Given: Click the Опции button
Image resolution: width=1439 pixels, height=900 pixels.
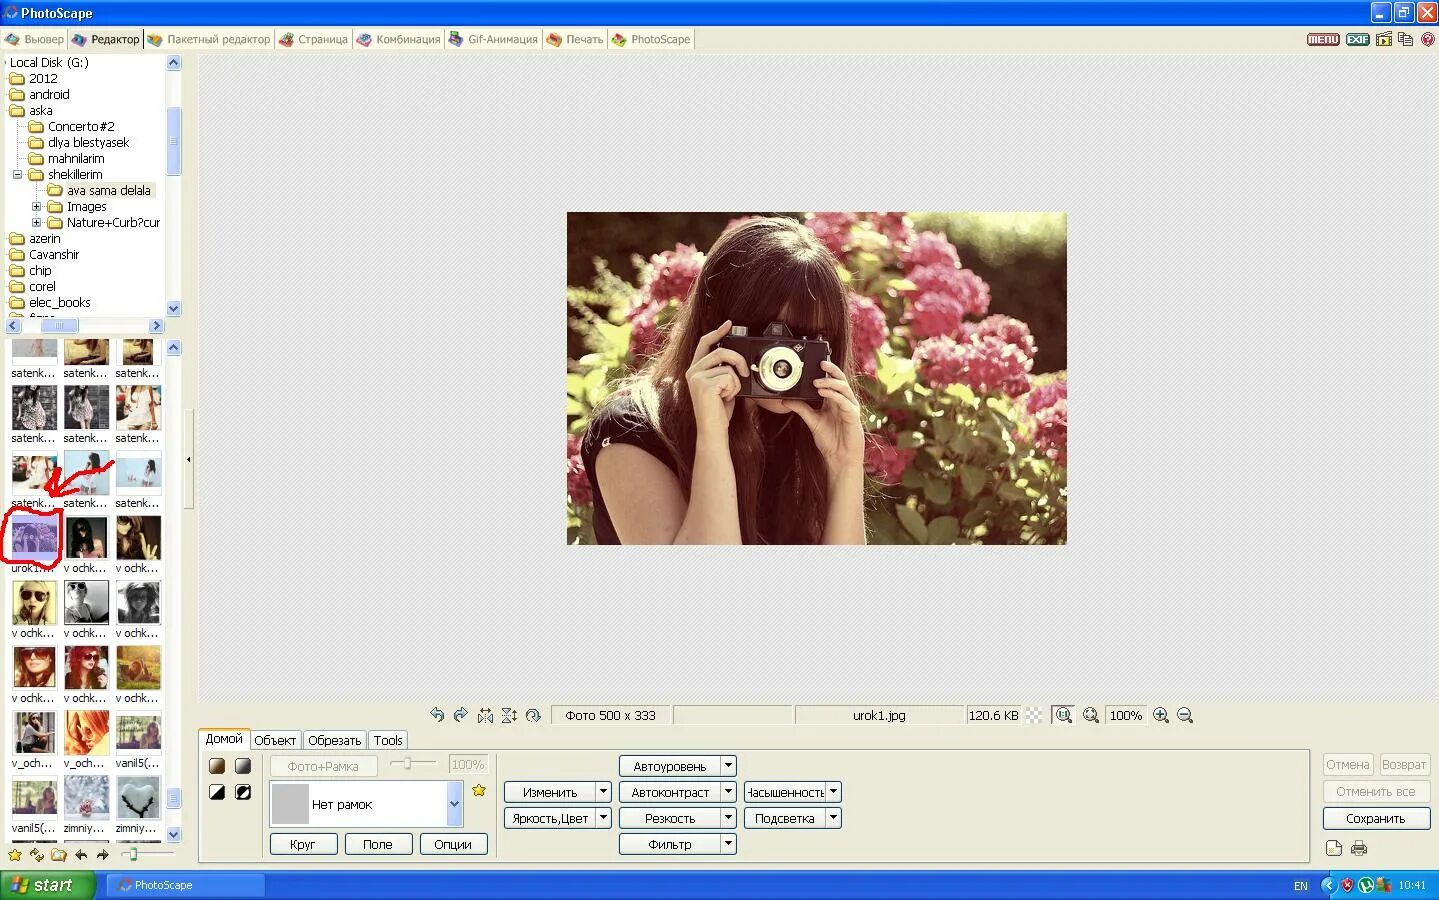Looking at the screenshot, I should click(453, 844).
